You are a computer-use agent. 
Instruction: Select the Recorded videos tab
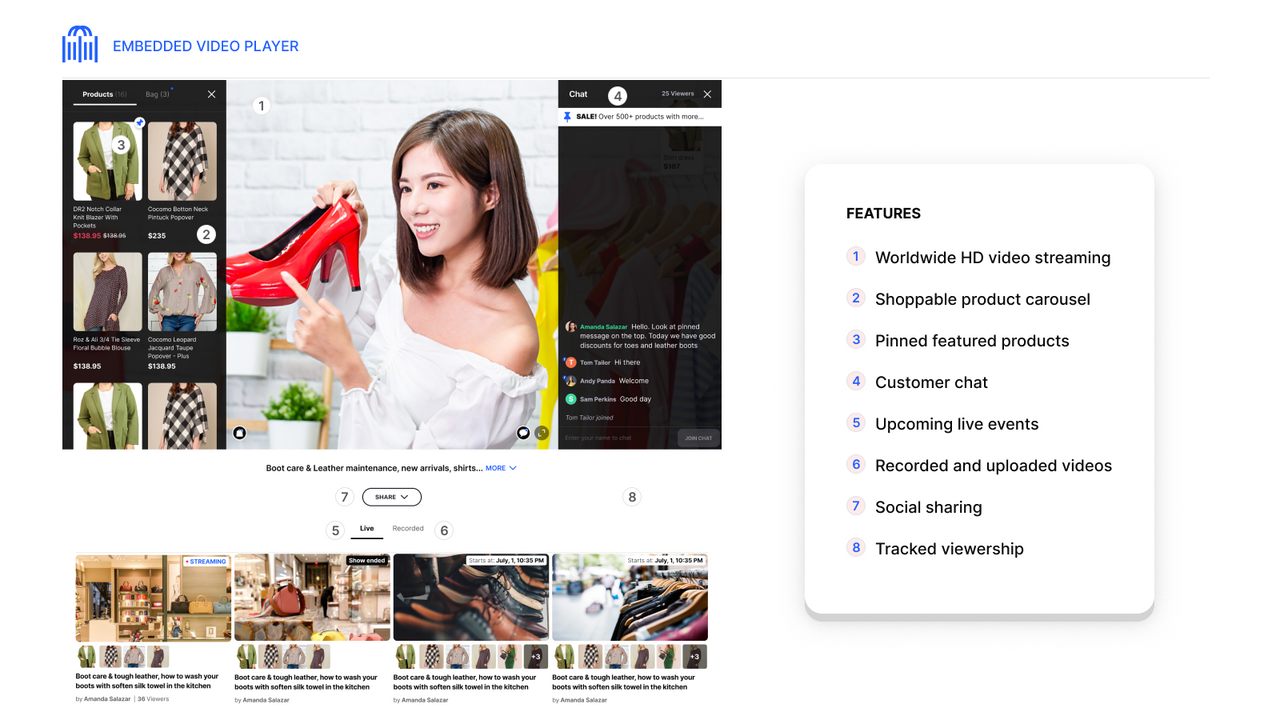coord(408,529)
